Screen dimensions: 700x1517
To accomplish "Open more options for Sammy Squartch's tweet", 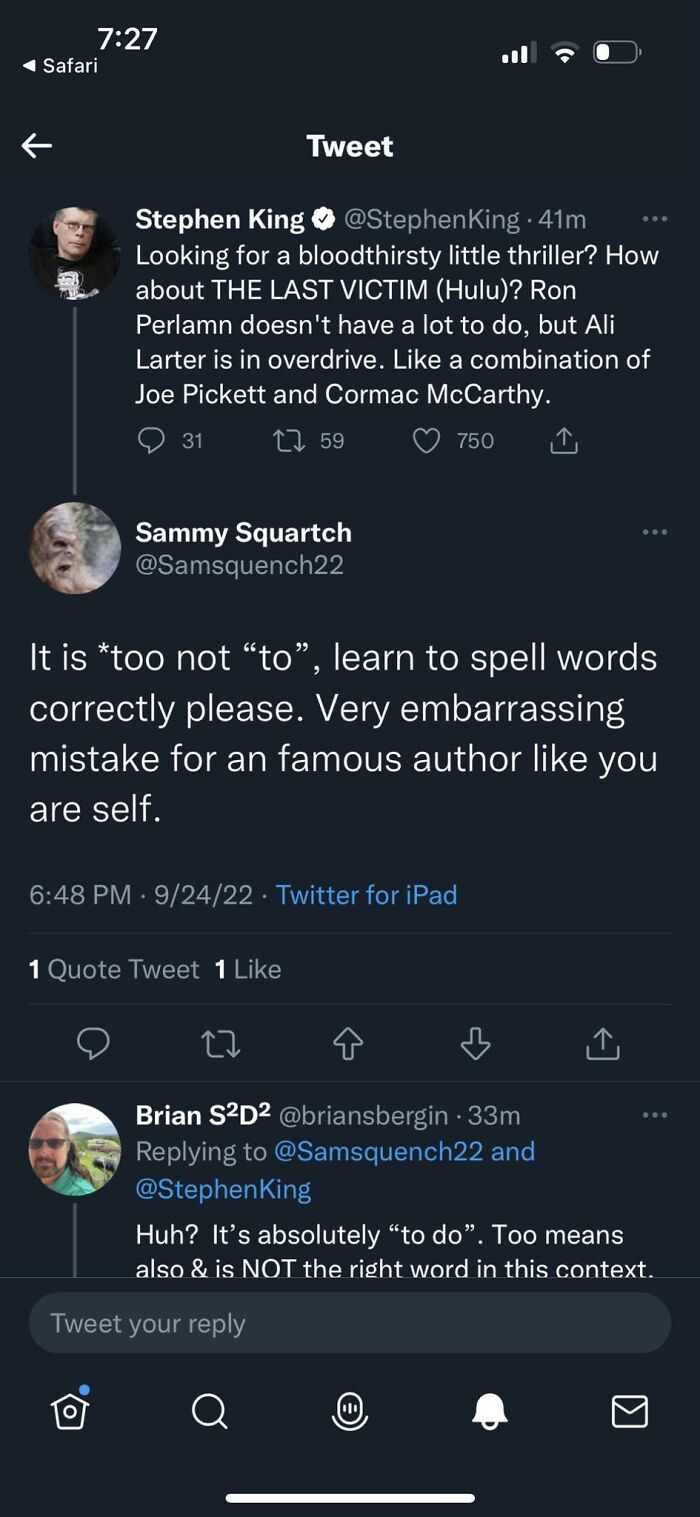I will (x=654, y=532).
